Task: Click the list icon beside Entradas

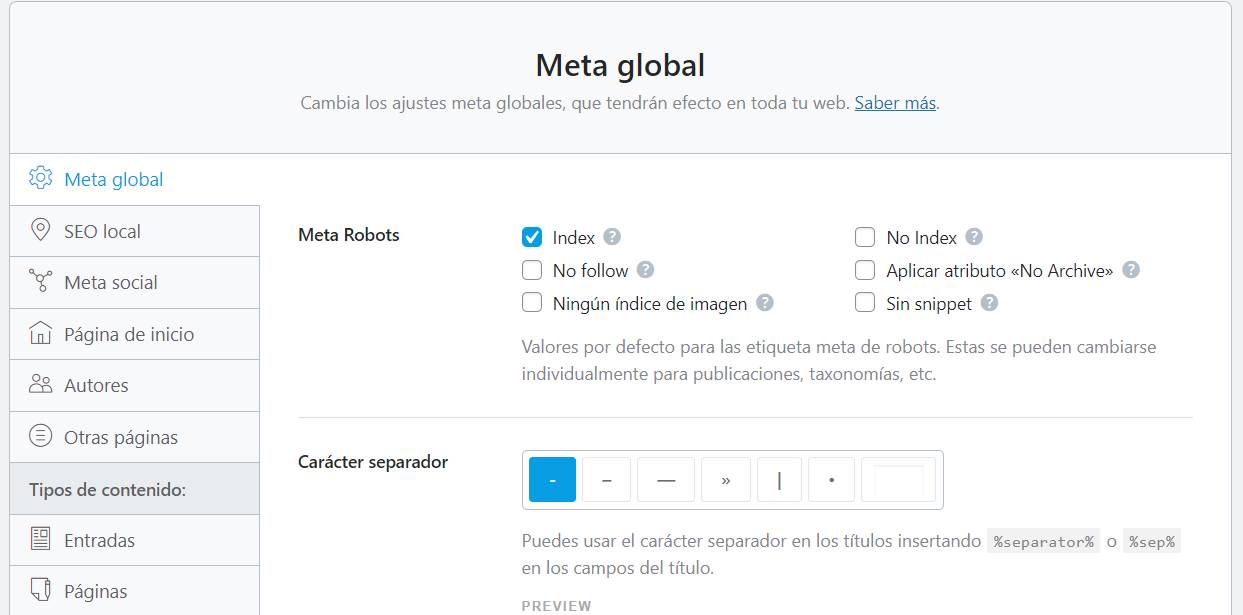Action: (x=39, y=539)
